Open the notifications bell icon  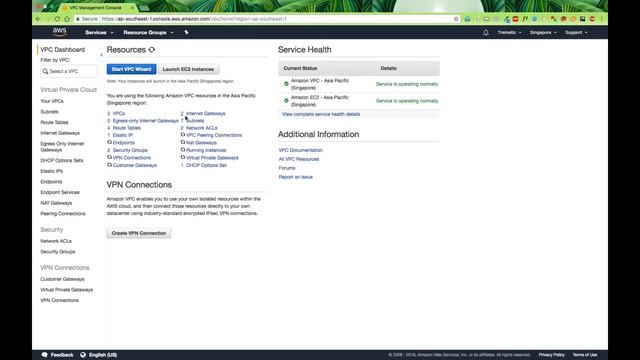486,32
